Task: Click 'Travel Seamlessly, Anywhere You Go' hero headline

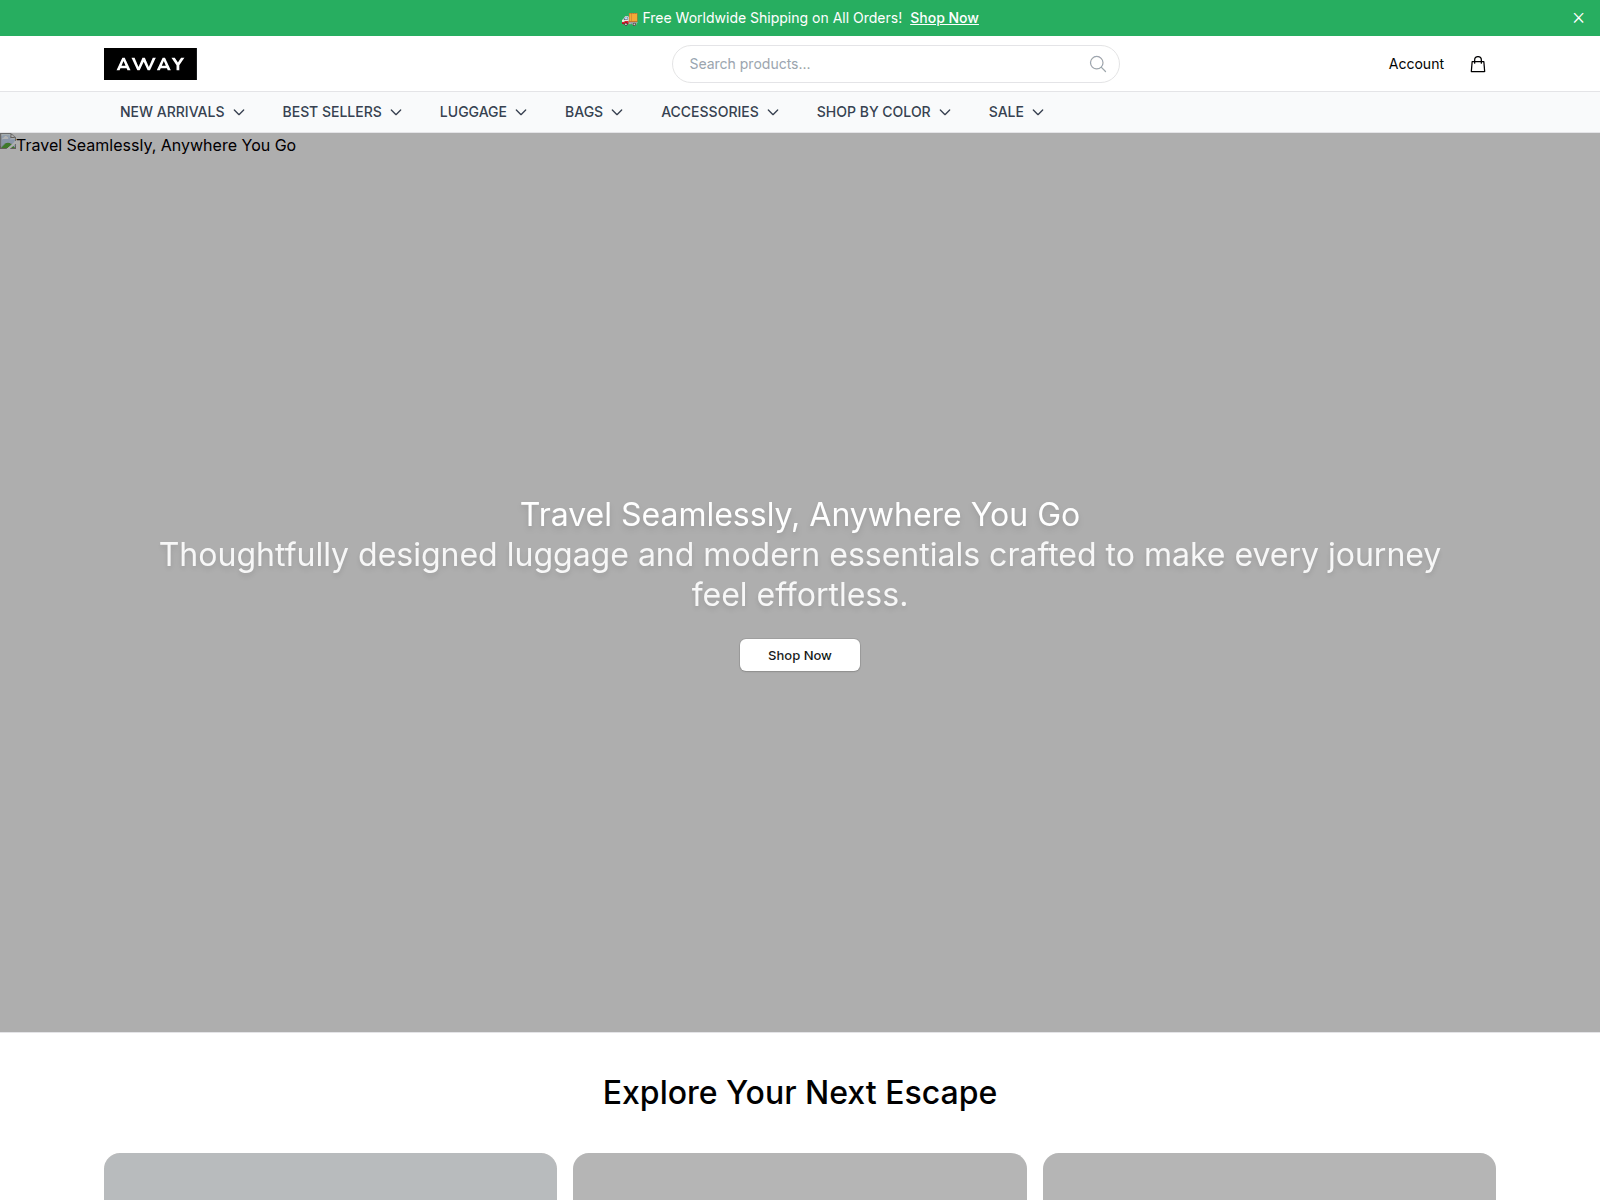Action: click(800, 514)
